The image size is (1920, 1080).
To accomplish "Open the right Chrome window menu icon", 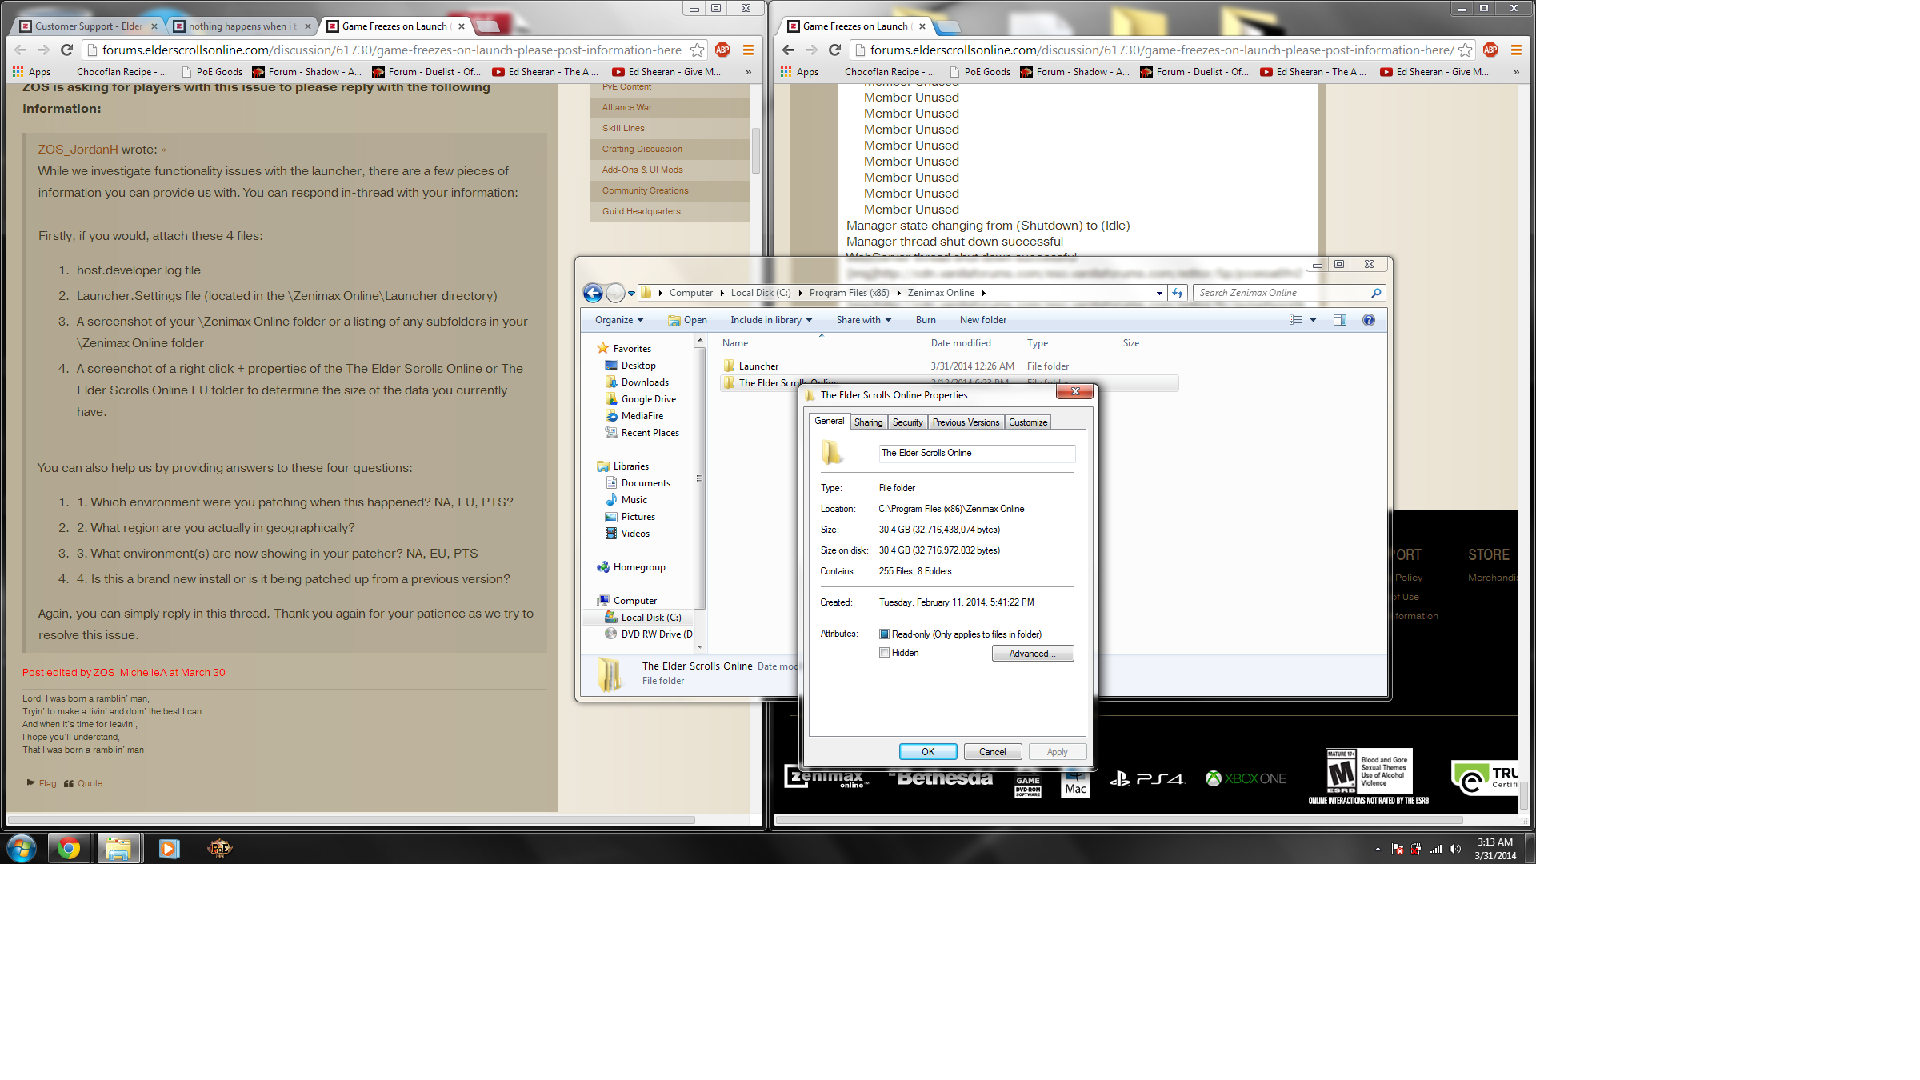I will point(1516,50).
